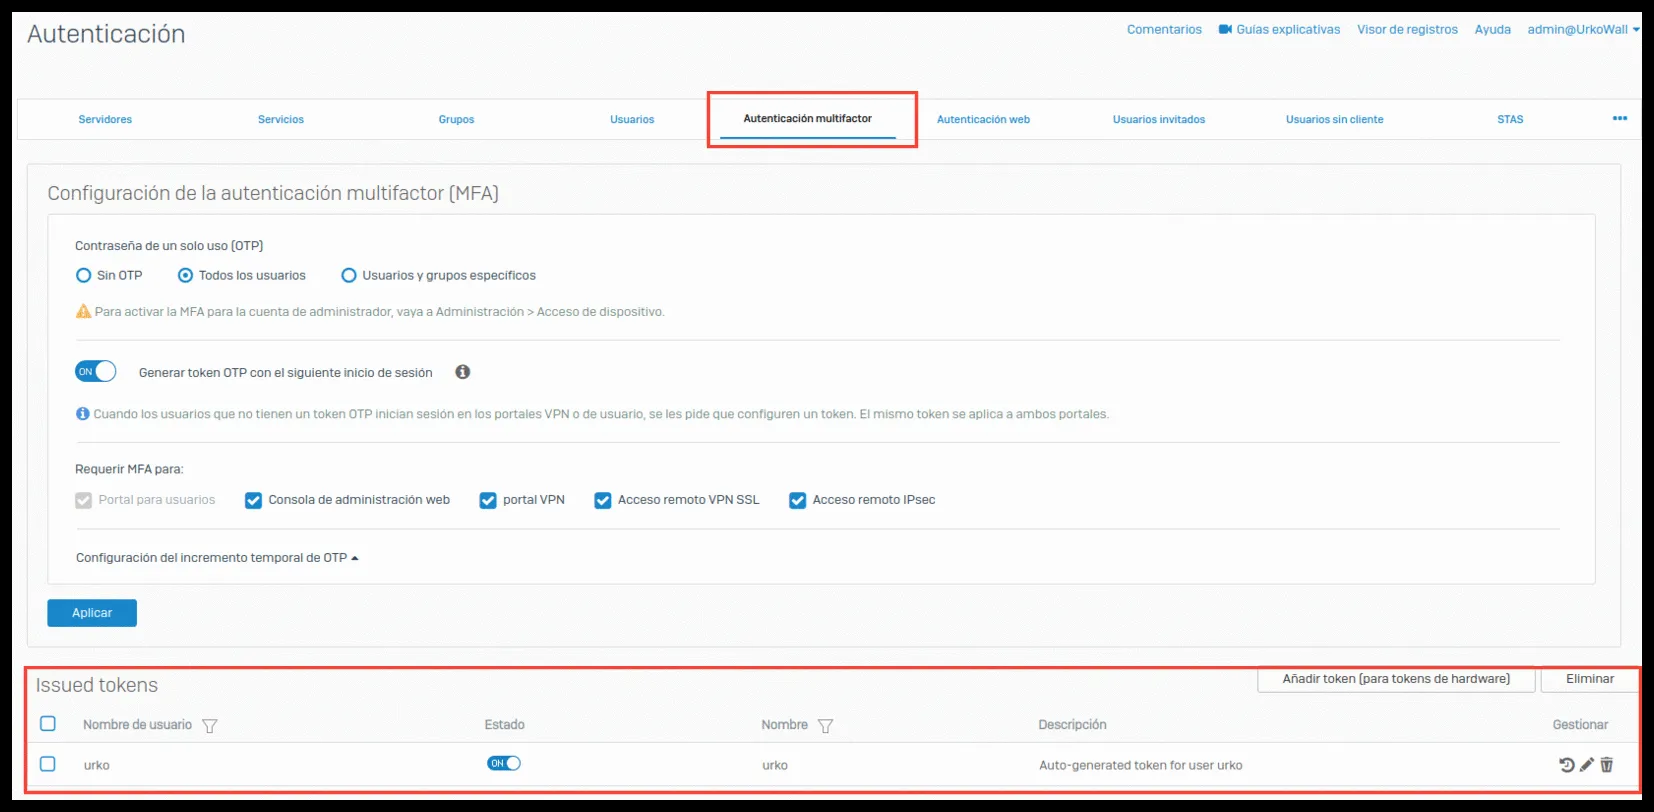The height and width of the screenshot is (812, 1654).
Task: Tick the select-all checkbox in Issued tokens header
Action: pyautogui.click(x=48, y=723)
